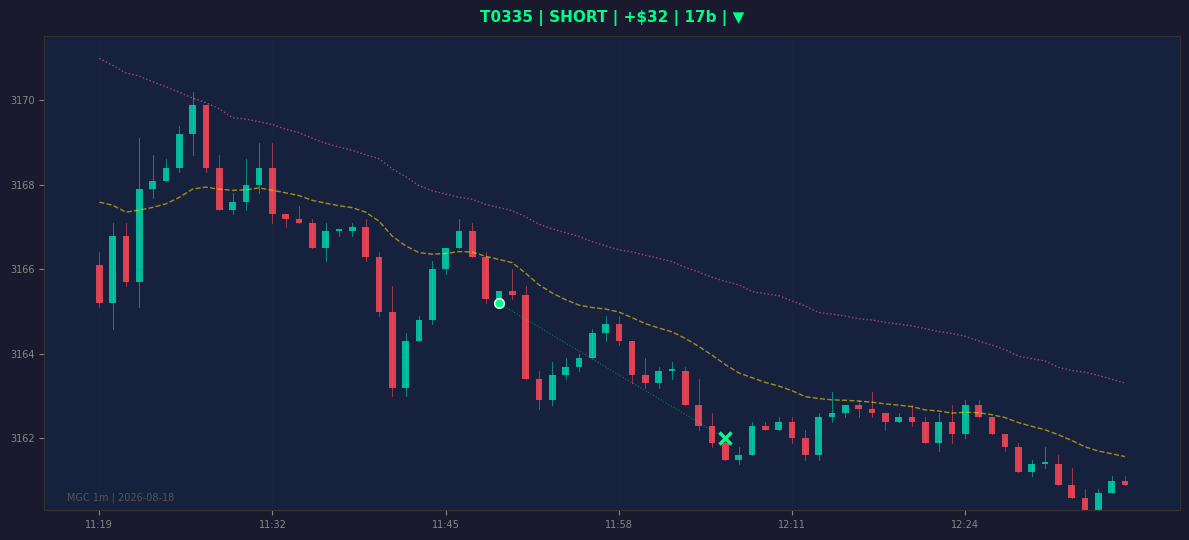Screen dimensions: 1189x540
Task: Click the 12:24 time axis label
Action: click(x=965, y=524)
